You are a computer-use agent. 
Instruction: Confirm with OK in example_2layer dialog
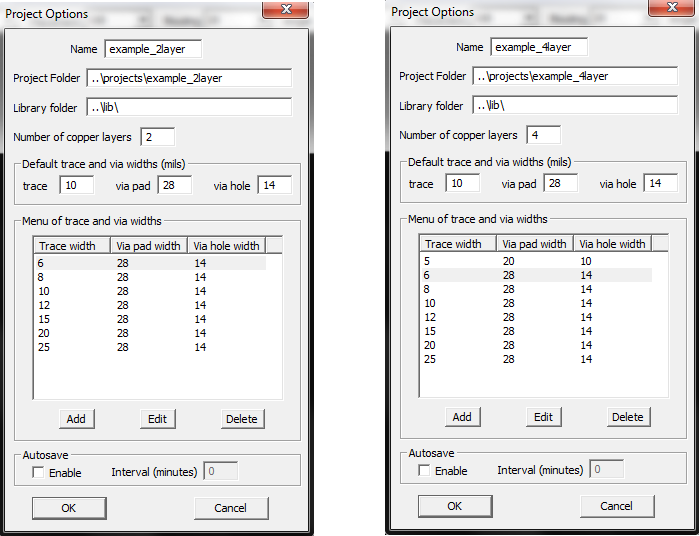pos(69,508)
